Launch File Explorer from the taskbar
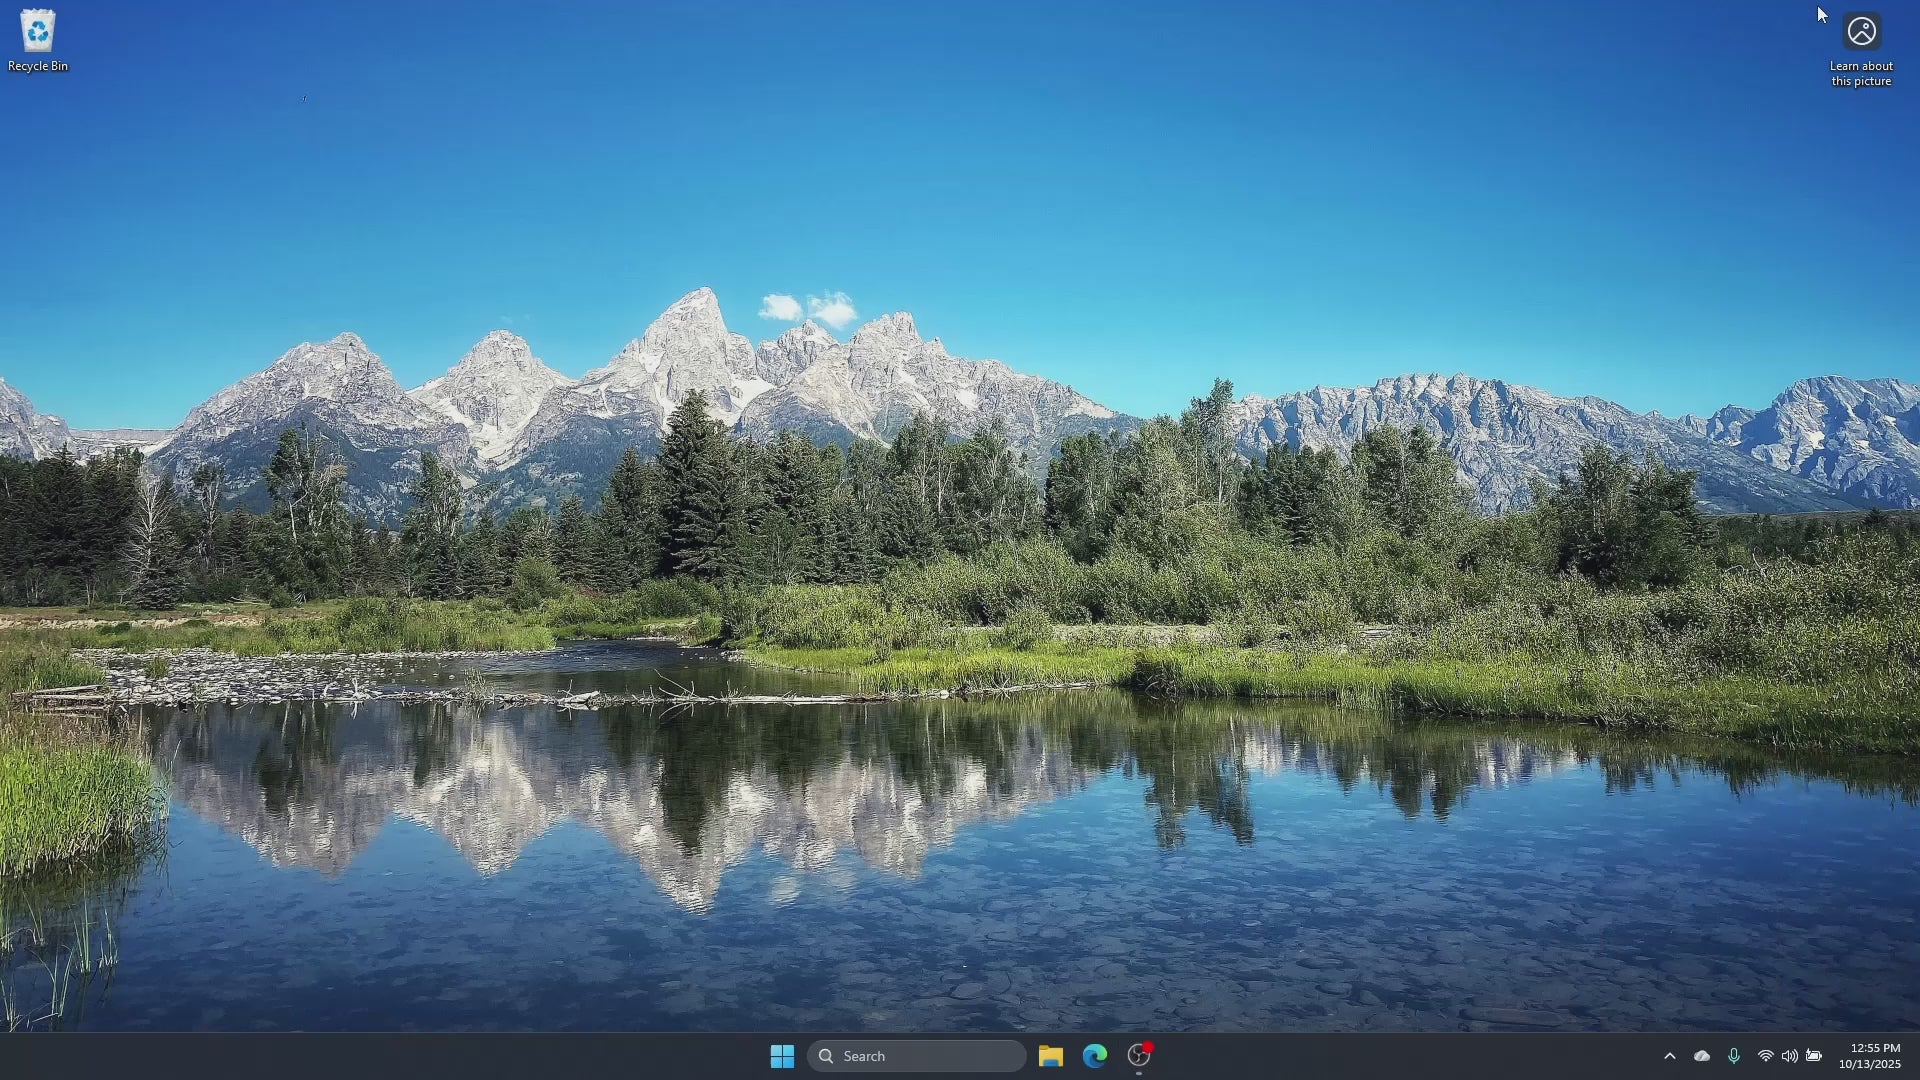Image resolution: width=1920 pixels, height=1080 pixels. (x=1050, y=1056)
